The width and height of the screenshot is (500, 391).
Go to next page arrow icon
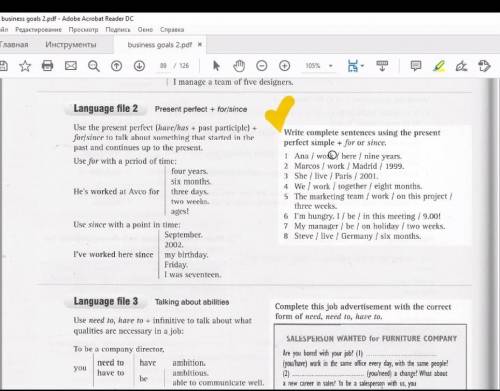coord(139,66)
